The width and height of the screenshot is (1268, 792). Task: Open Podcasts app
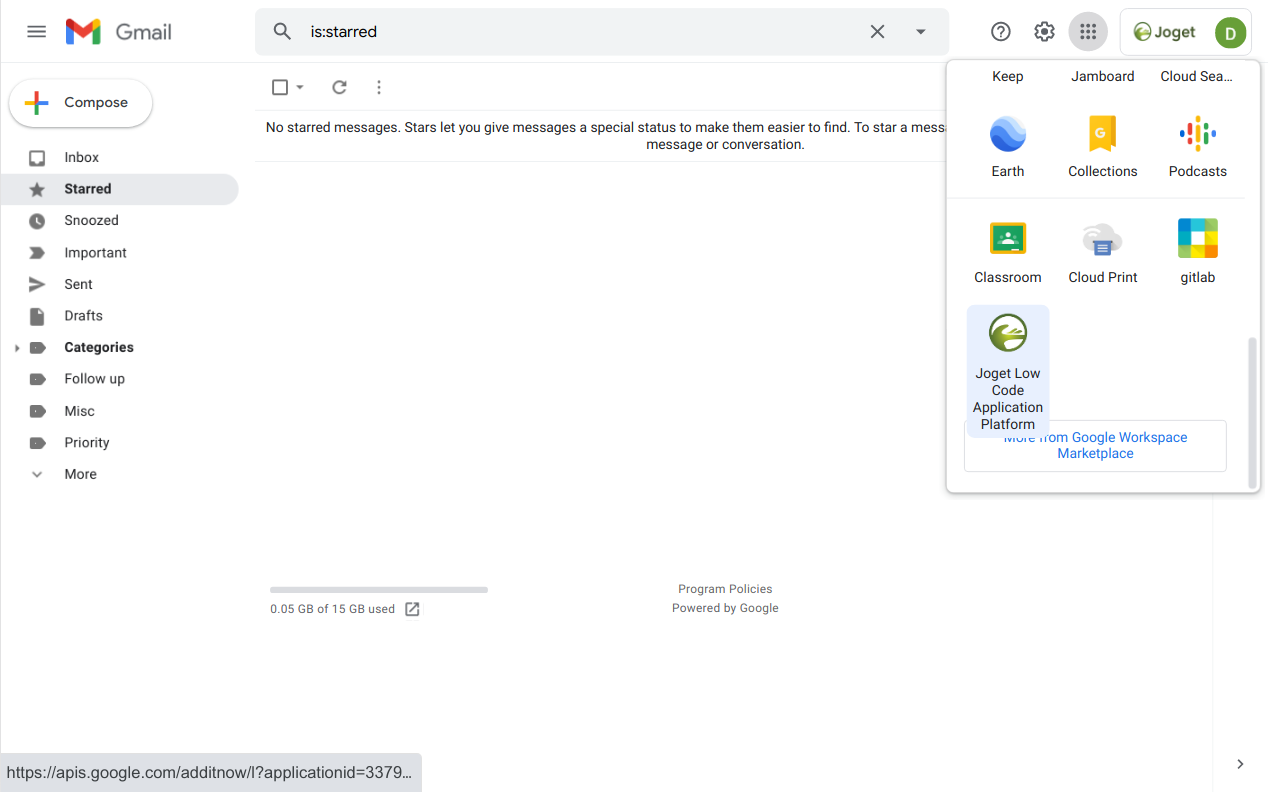(x=1198, y=146)
